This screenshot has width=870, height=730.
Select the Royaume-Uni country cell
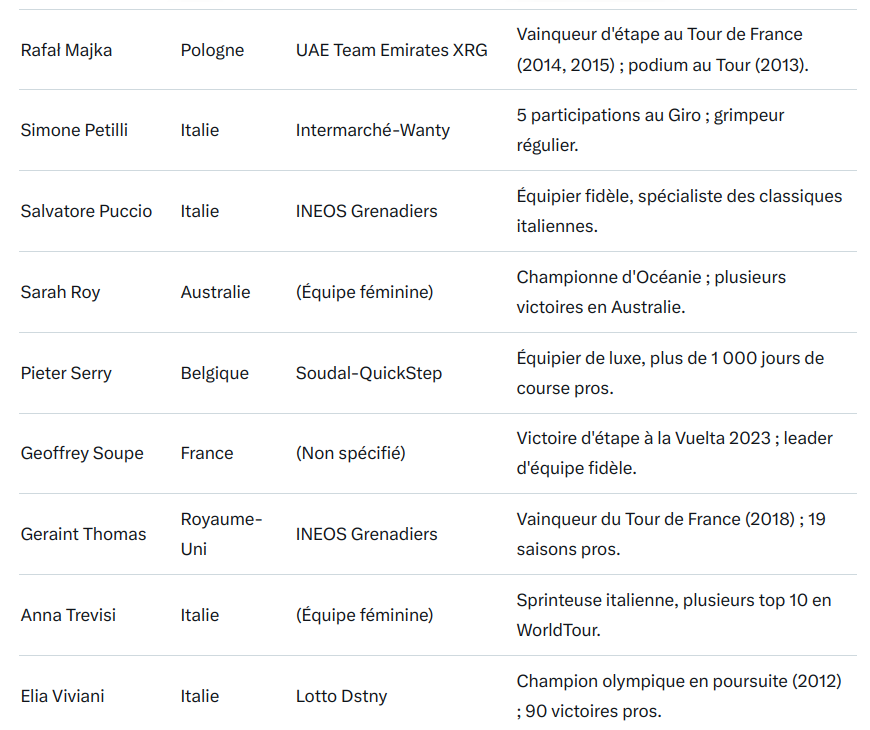point(221,534)
